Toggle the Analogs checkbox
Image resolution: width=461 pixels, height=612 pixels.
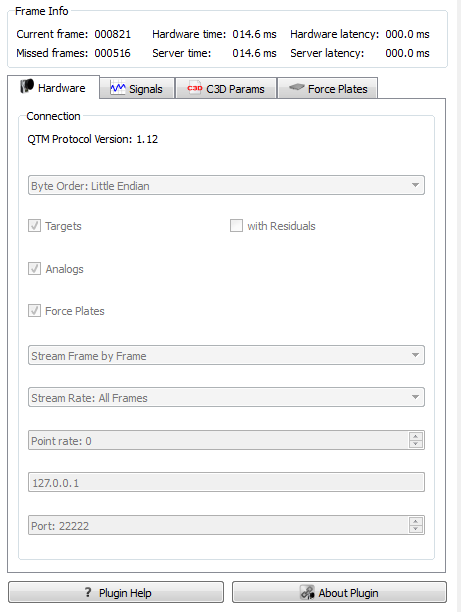(34, 269)
